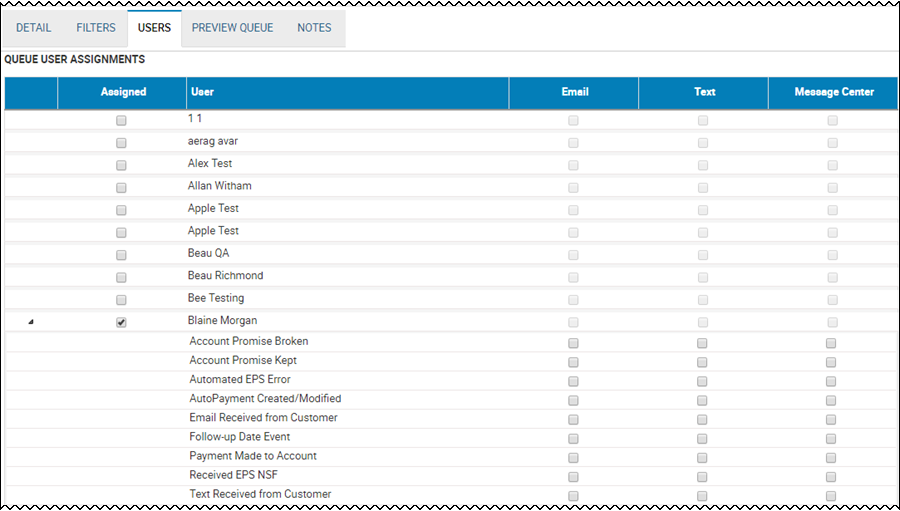Tick Email for Follow-up Date Event
900x511 pixels.
[x=573, y=439]
